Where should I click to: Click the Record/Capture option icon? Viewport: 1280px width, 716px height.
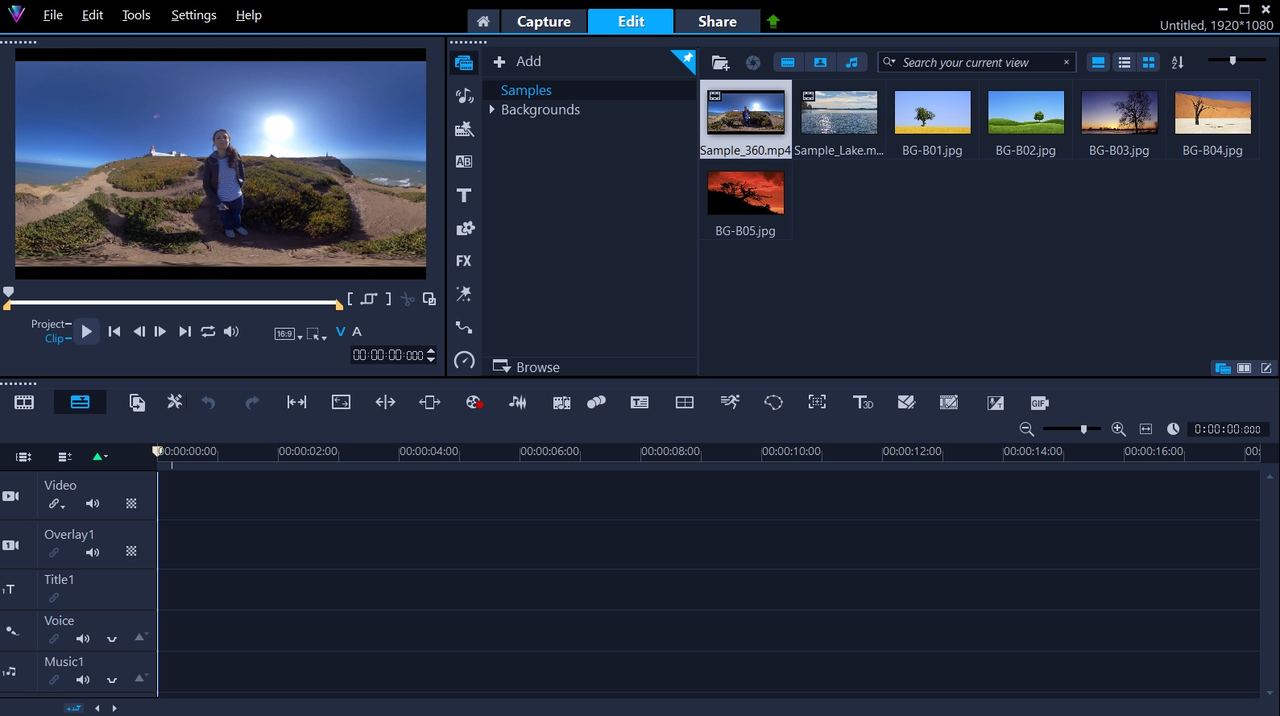coord(474,402)
